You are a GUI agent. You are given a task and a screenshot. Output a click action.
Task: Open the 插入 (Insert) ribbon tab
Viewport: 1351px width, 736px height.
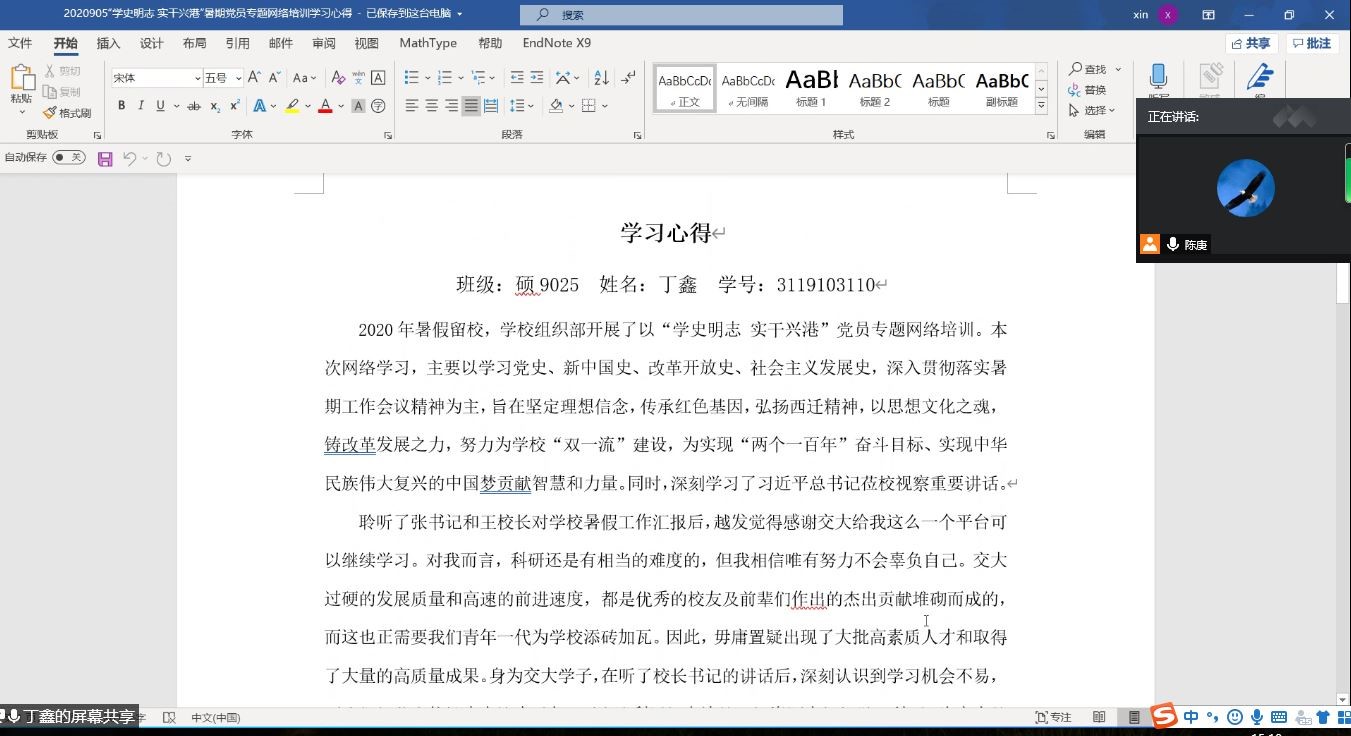click(x=108, y=43)
